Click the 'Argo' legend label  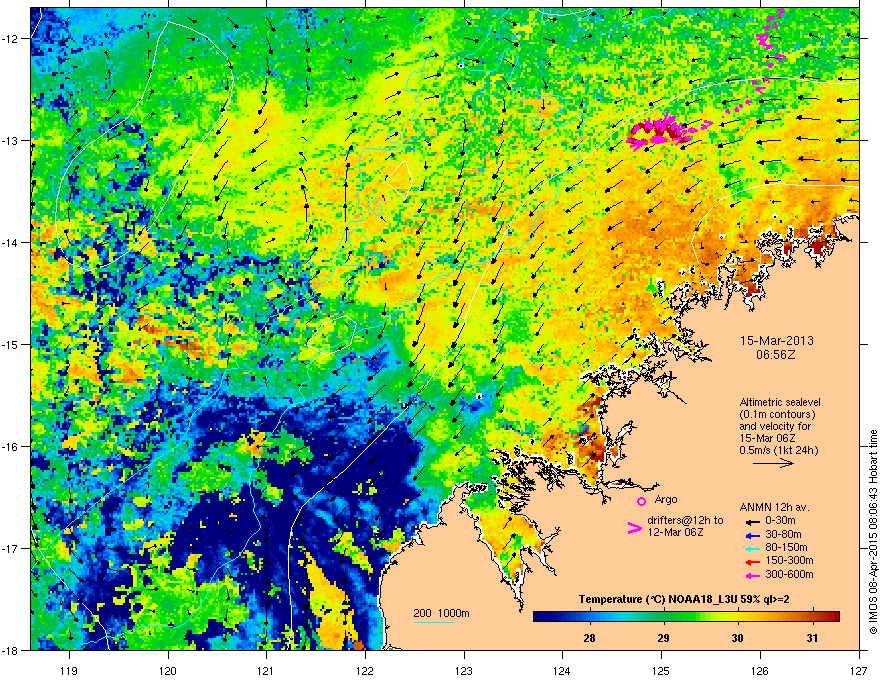coord(666,499)
